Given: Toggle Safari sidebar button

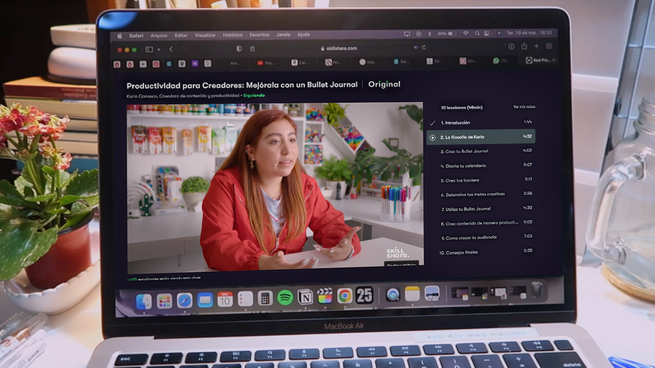Looking at the screenshot, I should (x=149, y=49).
